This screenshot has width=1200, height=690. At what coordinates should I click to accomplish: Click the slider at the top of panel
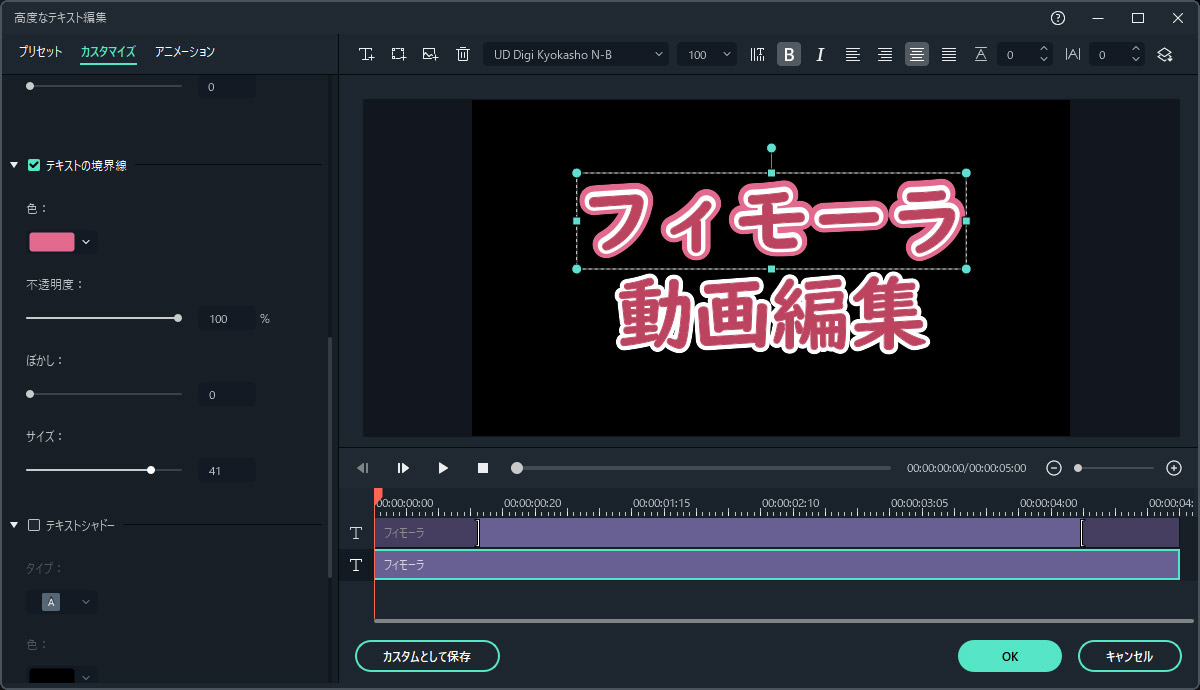(104, 87)
